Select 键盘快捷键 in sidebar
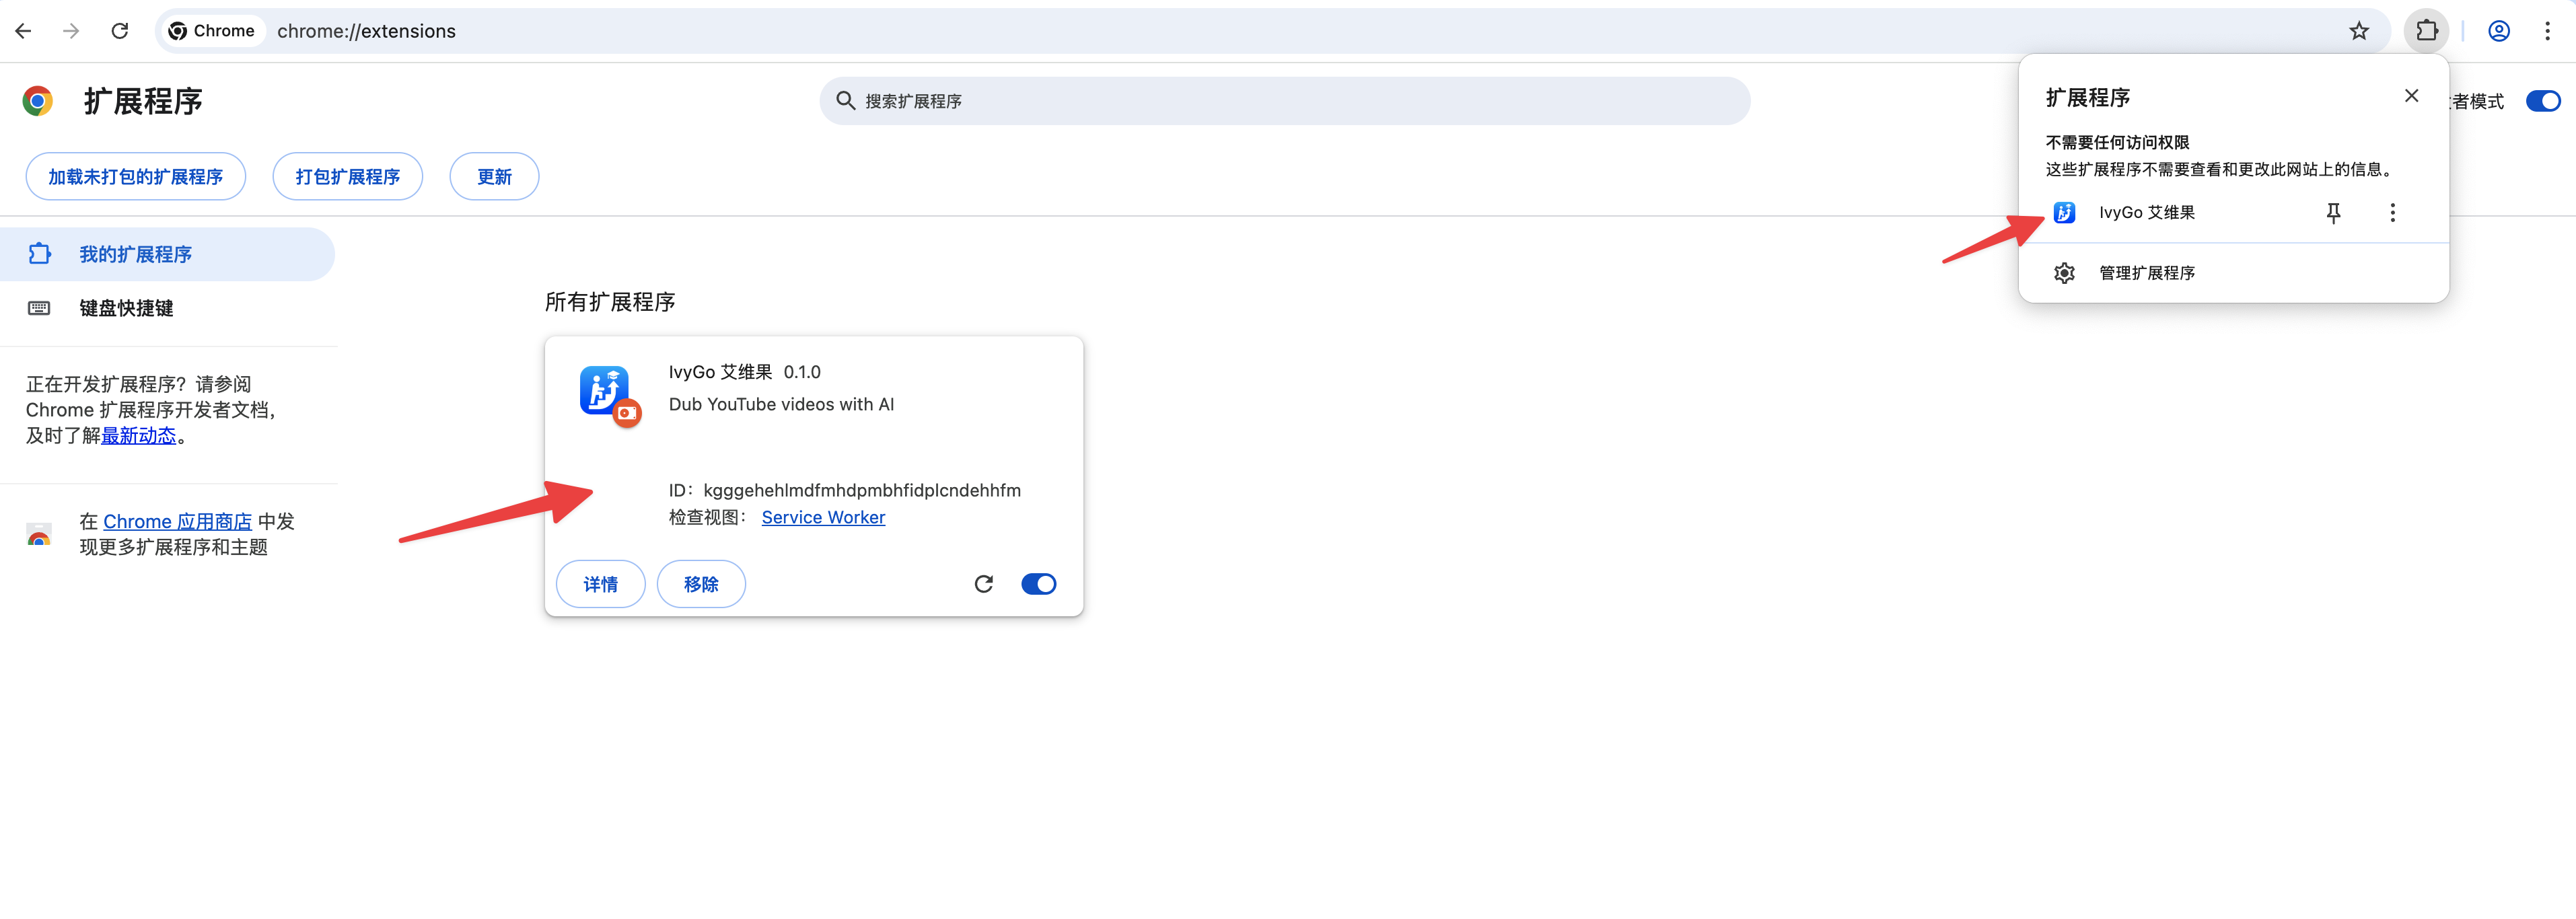This screenshot has height=919, width=2576. pyautogui.click(x=126, y=308)
